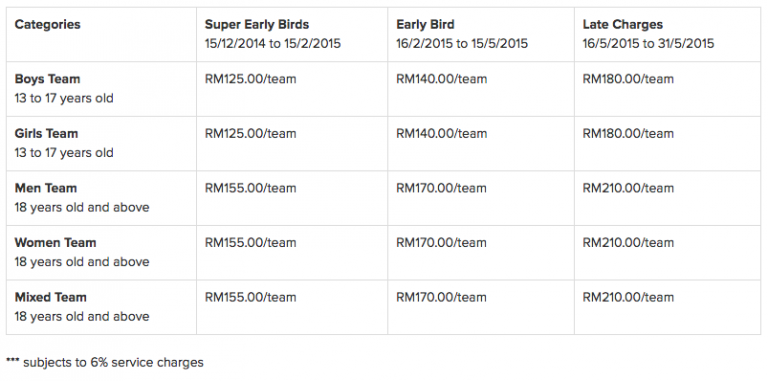The image size is (768, 381).
Task: Click the Boys Team category label
Action: coord(48,79)
